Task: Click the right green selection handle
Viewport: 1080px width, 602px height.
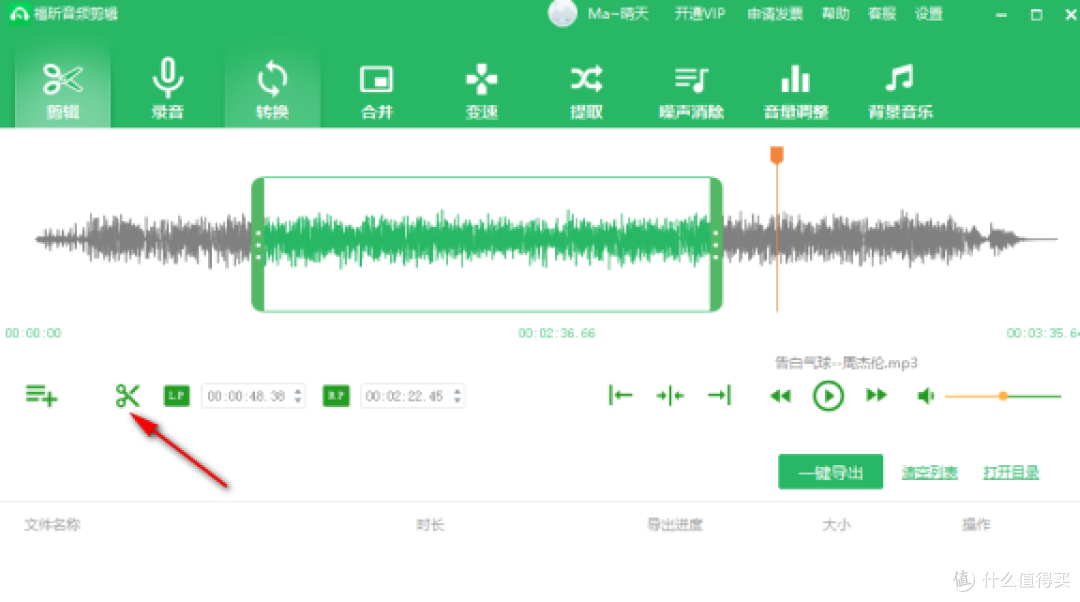Action: click(716, 245)
